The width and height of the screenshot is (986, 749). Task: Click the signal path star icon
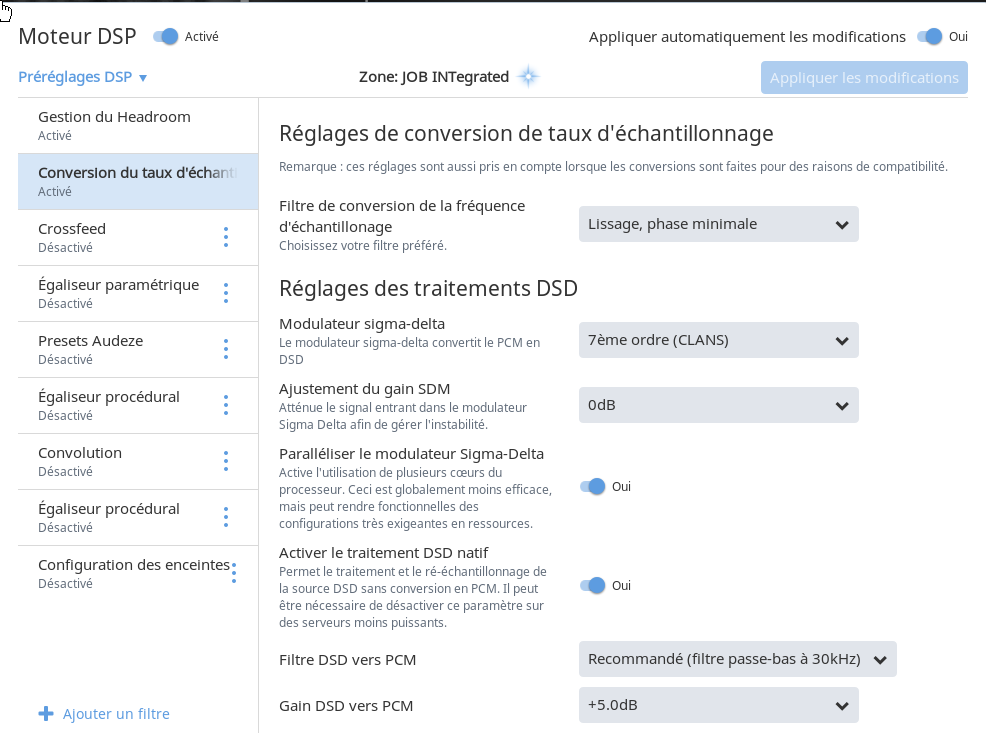click(528, 77)
